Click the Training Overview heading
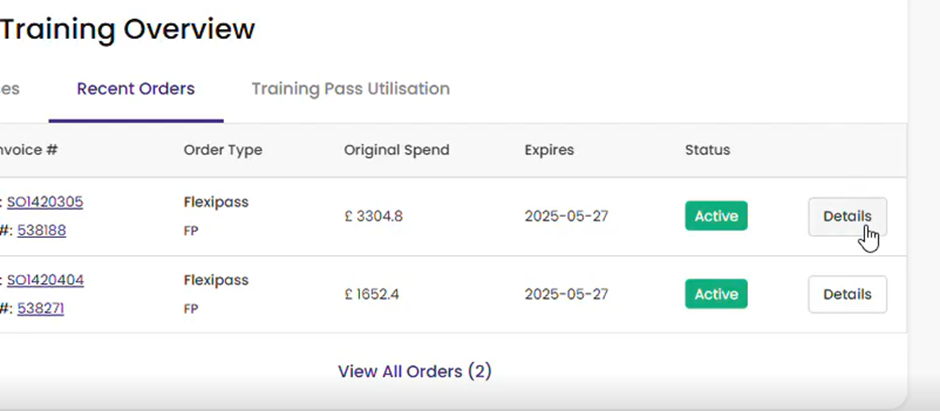Viewport: 940px width, 411px height. click(x=128, y=29)
